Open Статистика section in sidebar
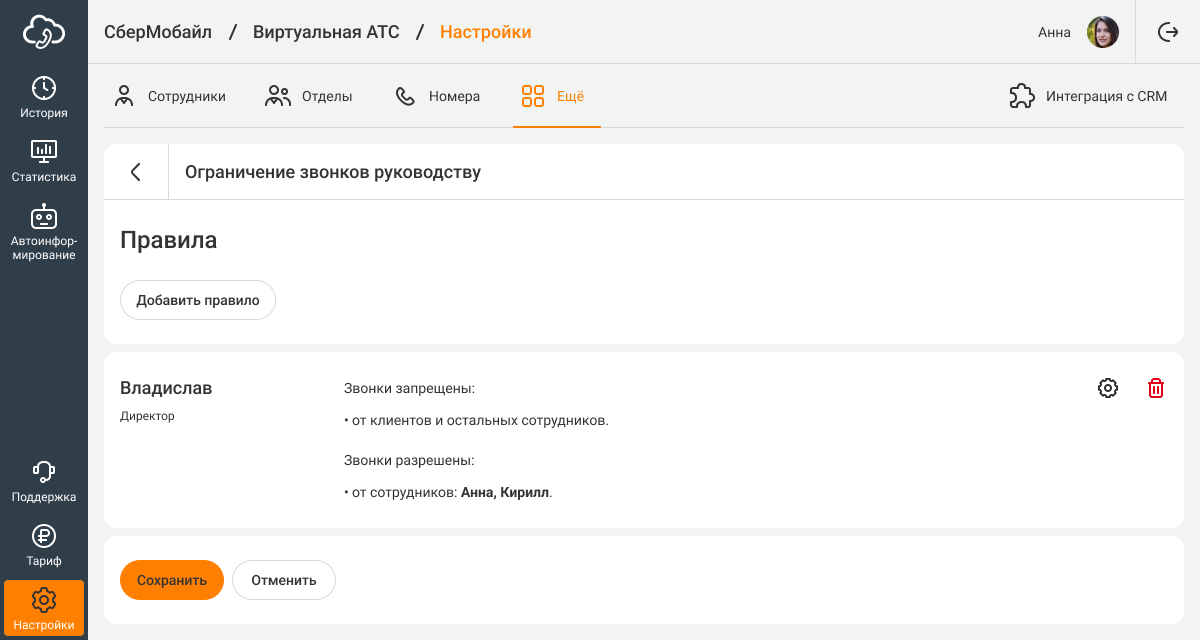 44,161
